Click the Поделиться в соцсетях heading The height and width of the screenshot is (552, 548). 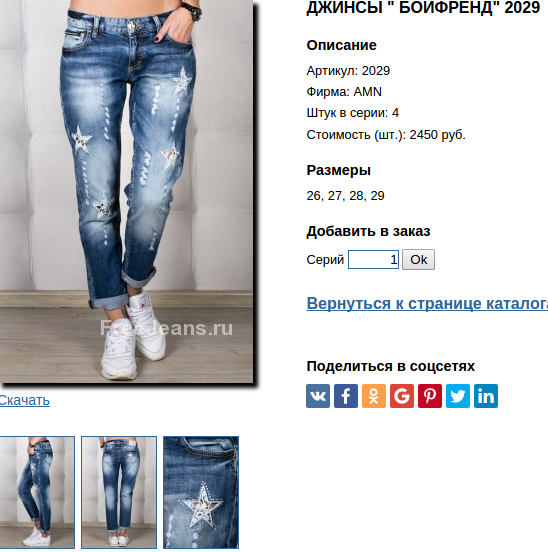pos(390,366)
